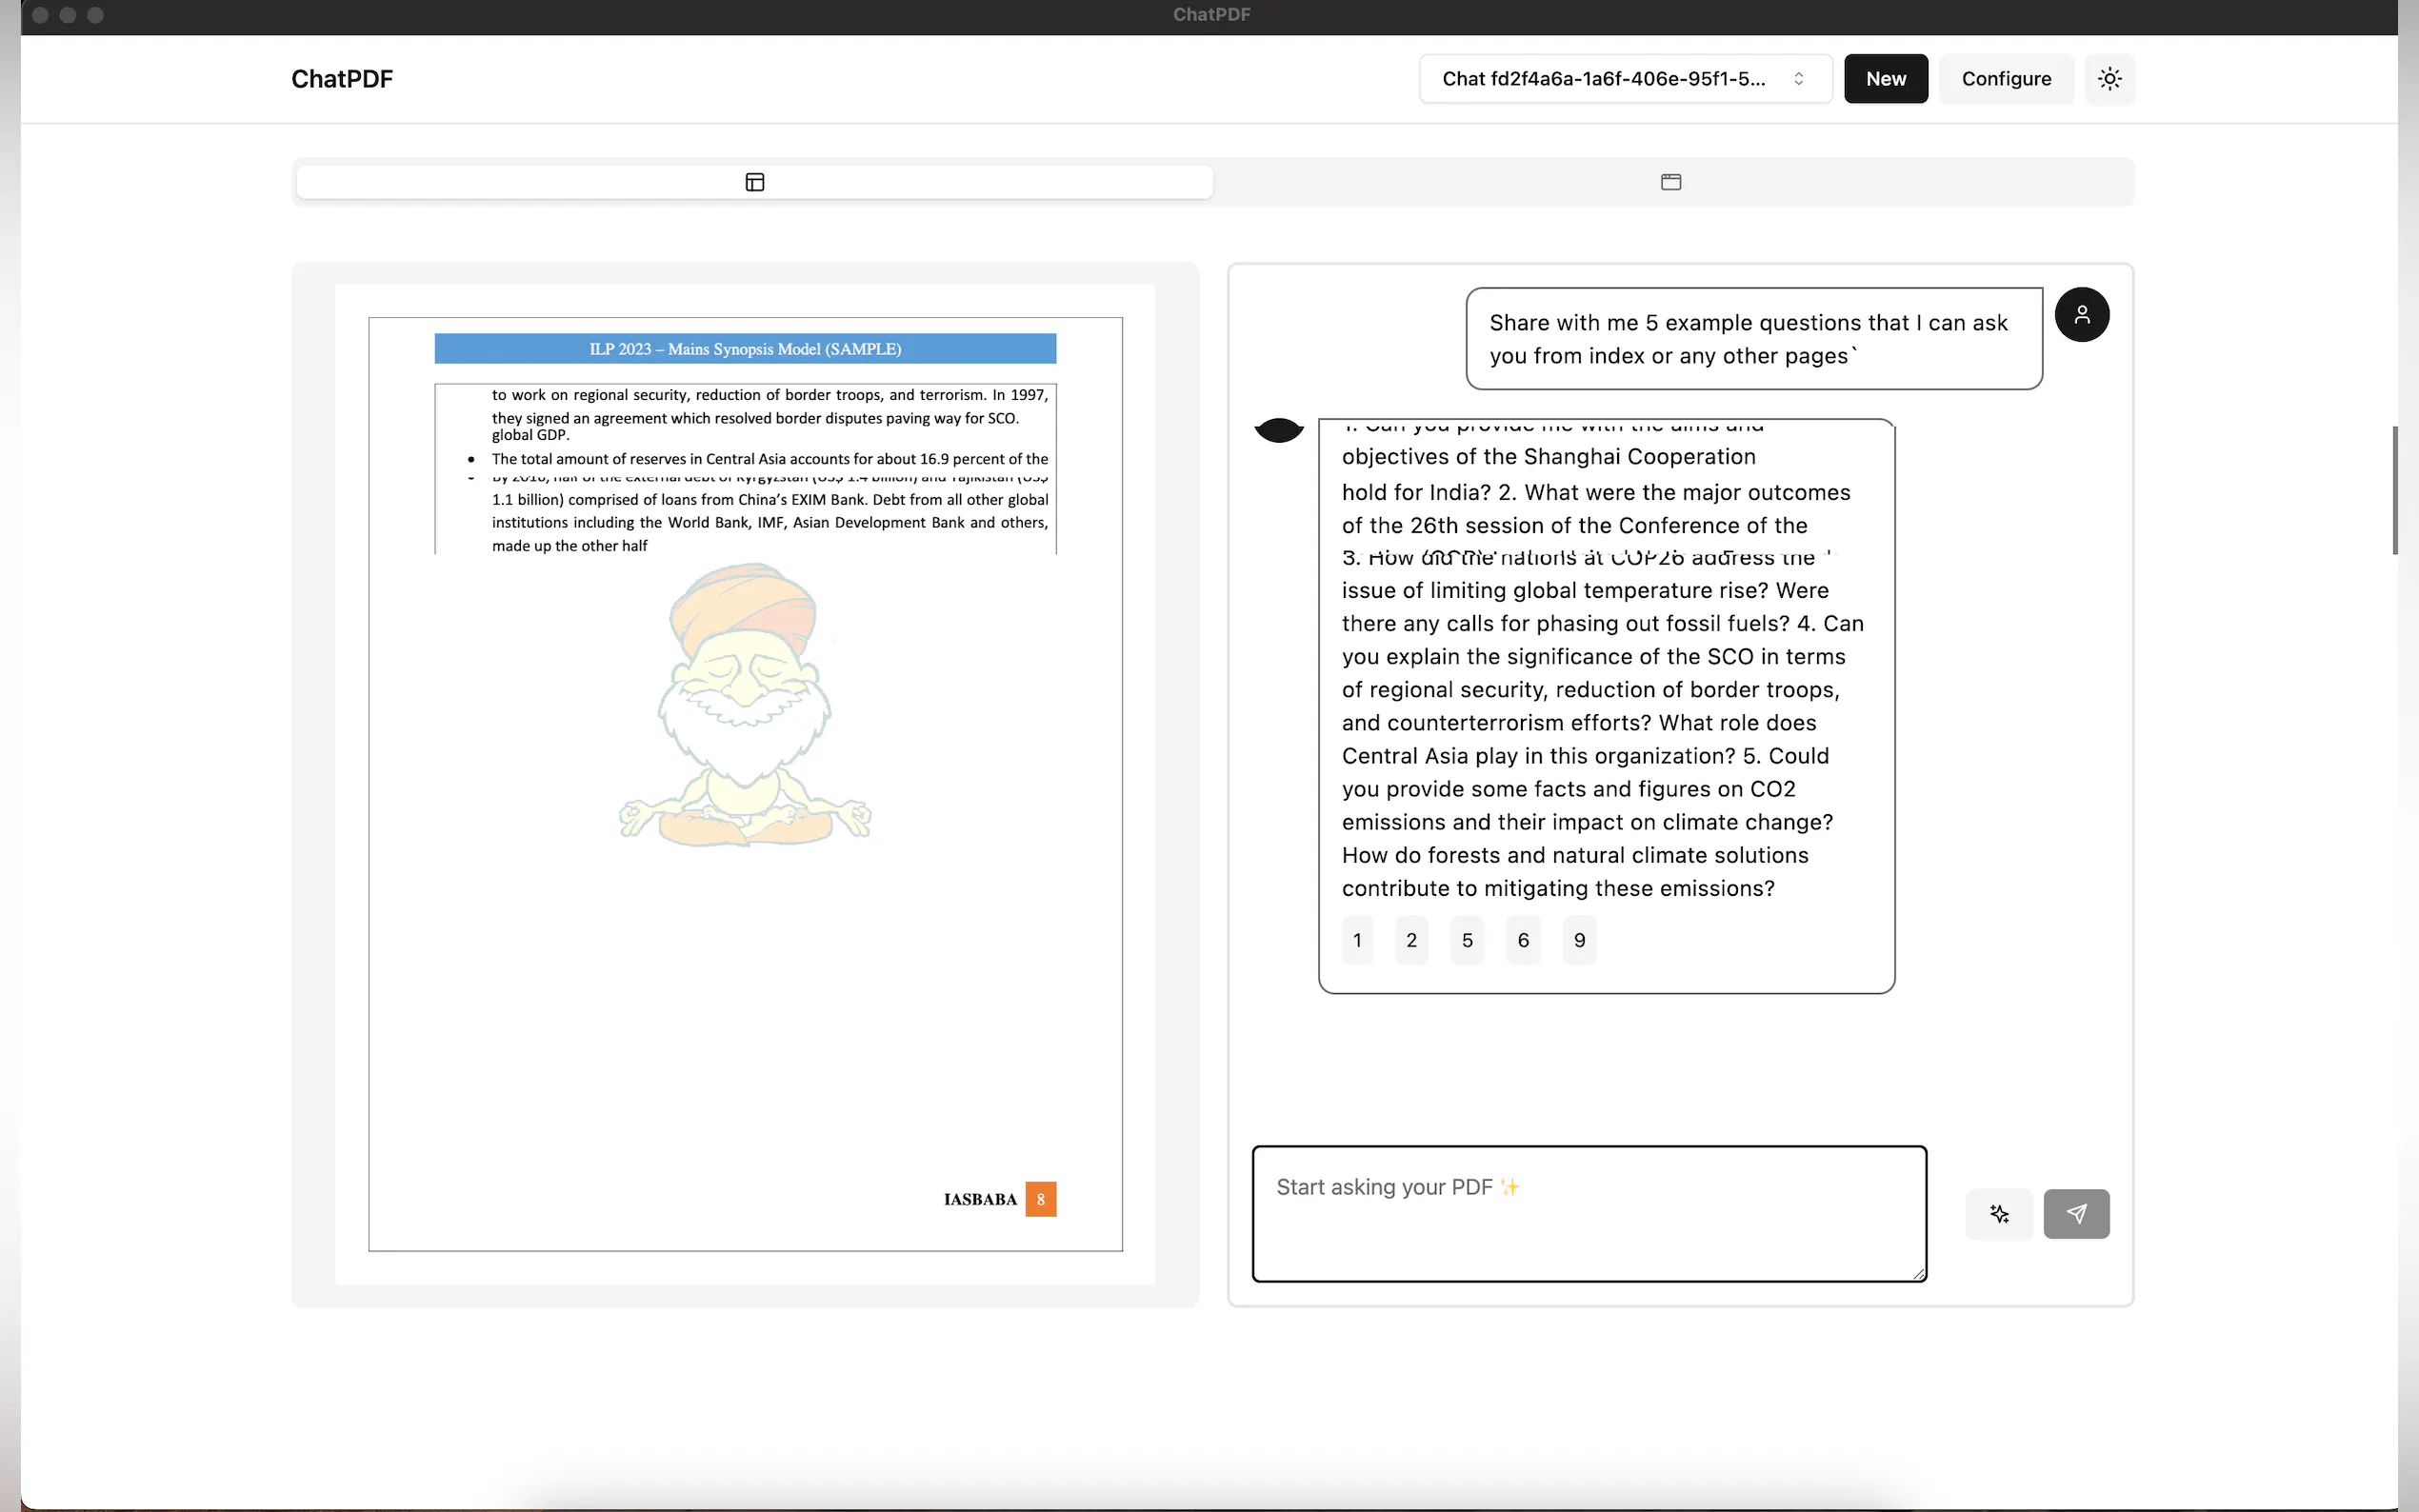2419x1512 pixels.
Task: Click the assistant bot avatar icon
Action: point(1278,430)
